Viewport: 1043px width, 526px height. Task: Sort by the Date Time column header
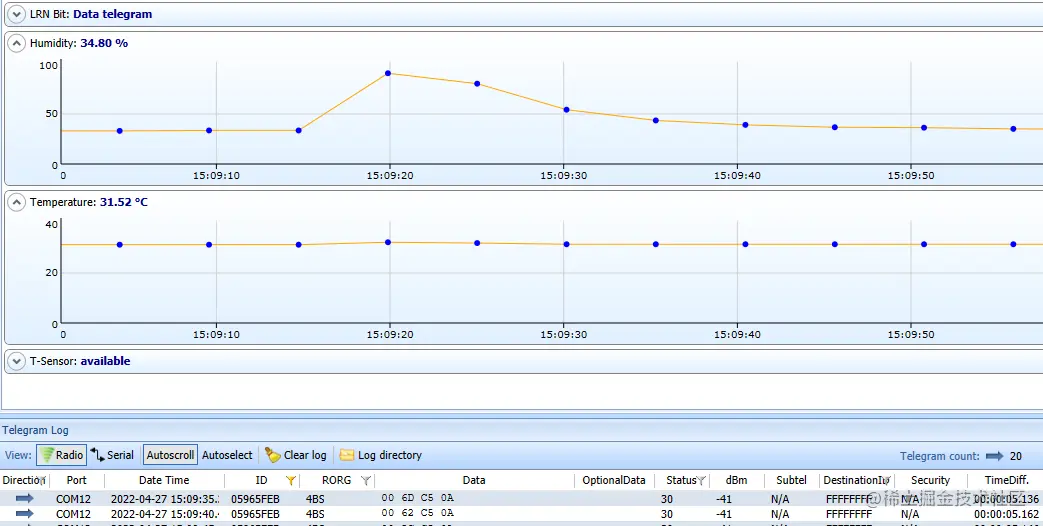[x=164, y=480]
